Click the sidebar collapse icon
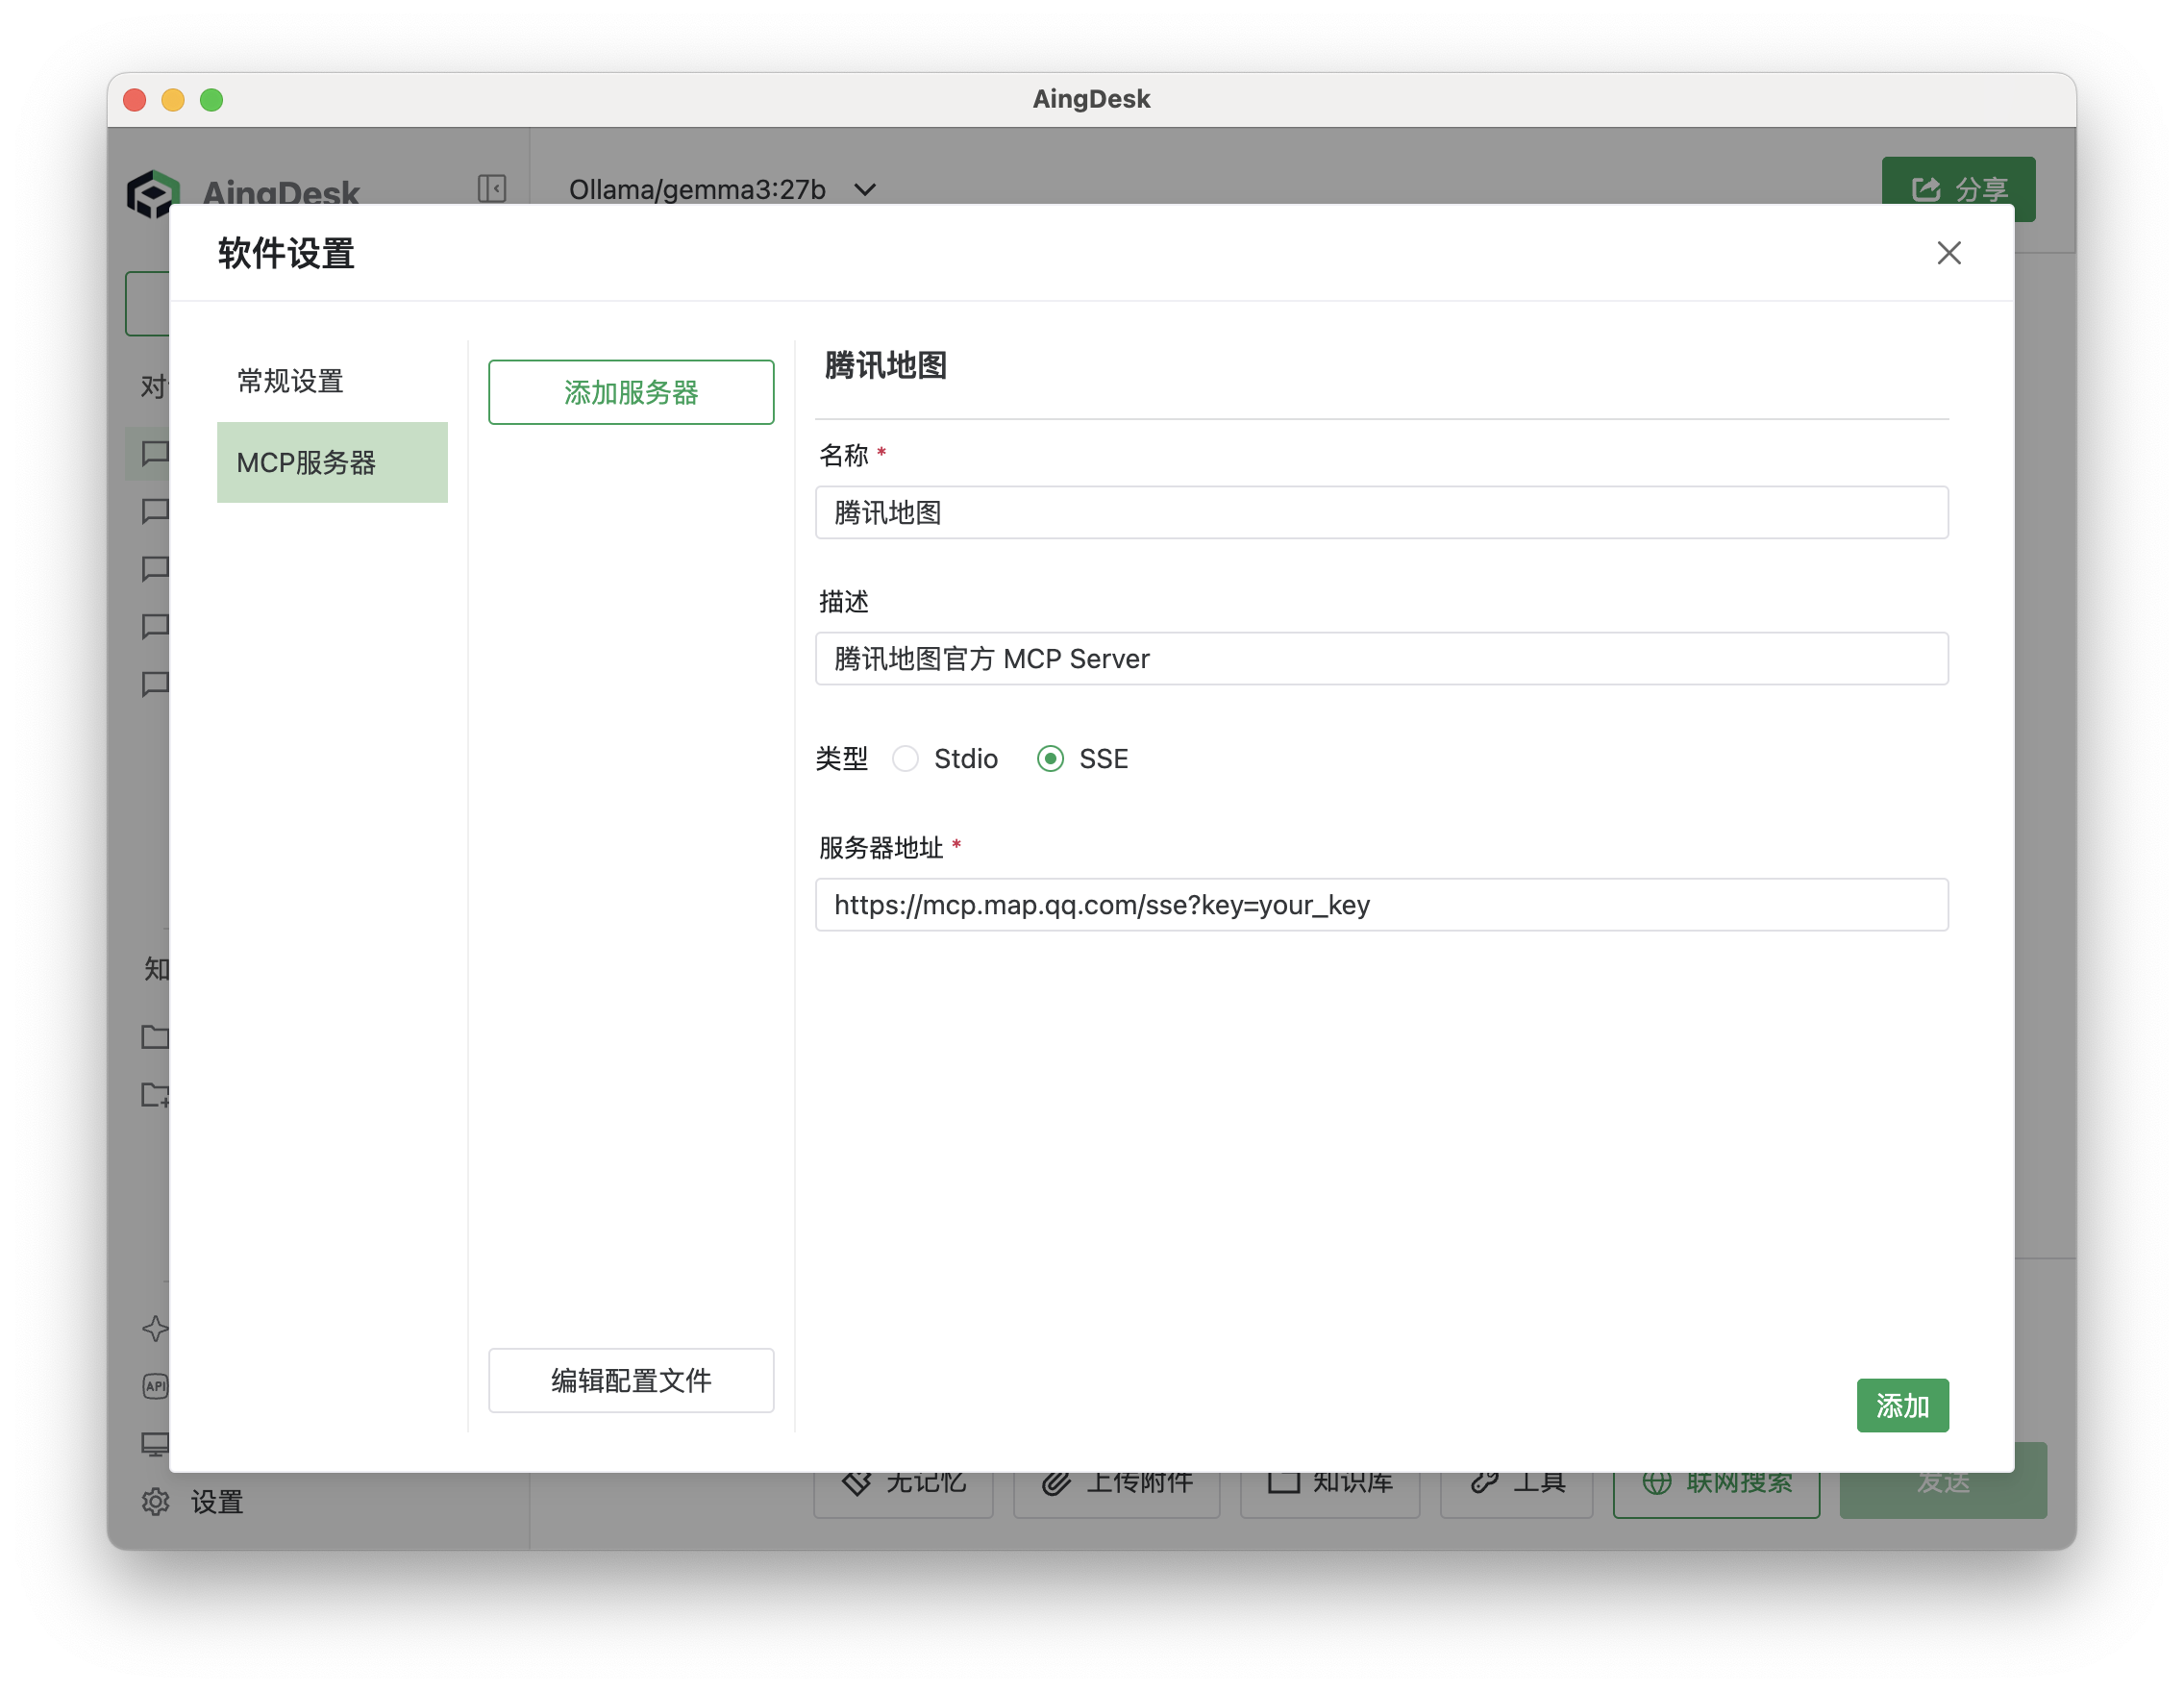Image resolution: width=2184 pixels, height=1692 pixels. pyautogui.click(x=491, y=188)
